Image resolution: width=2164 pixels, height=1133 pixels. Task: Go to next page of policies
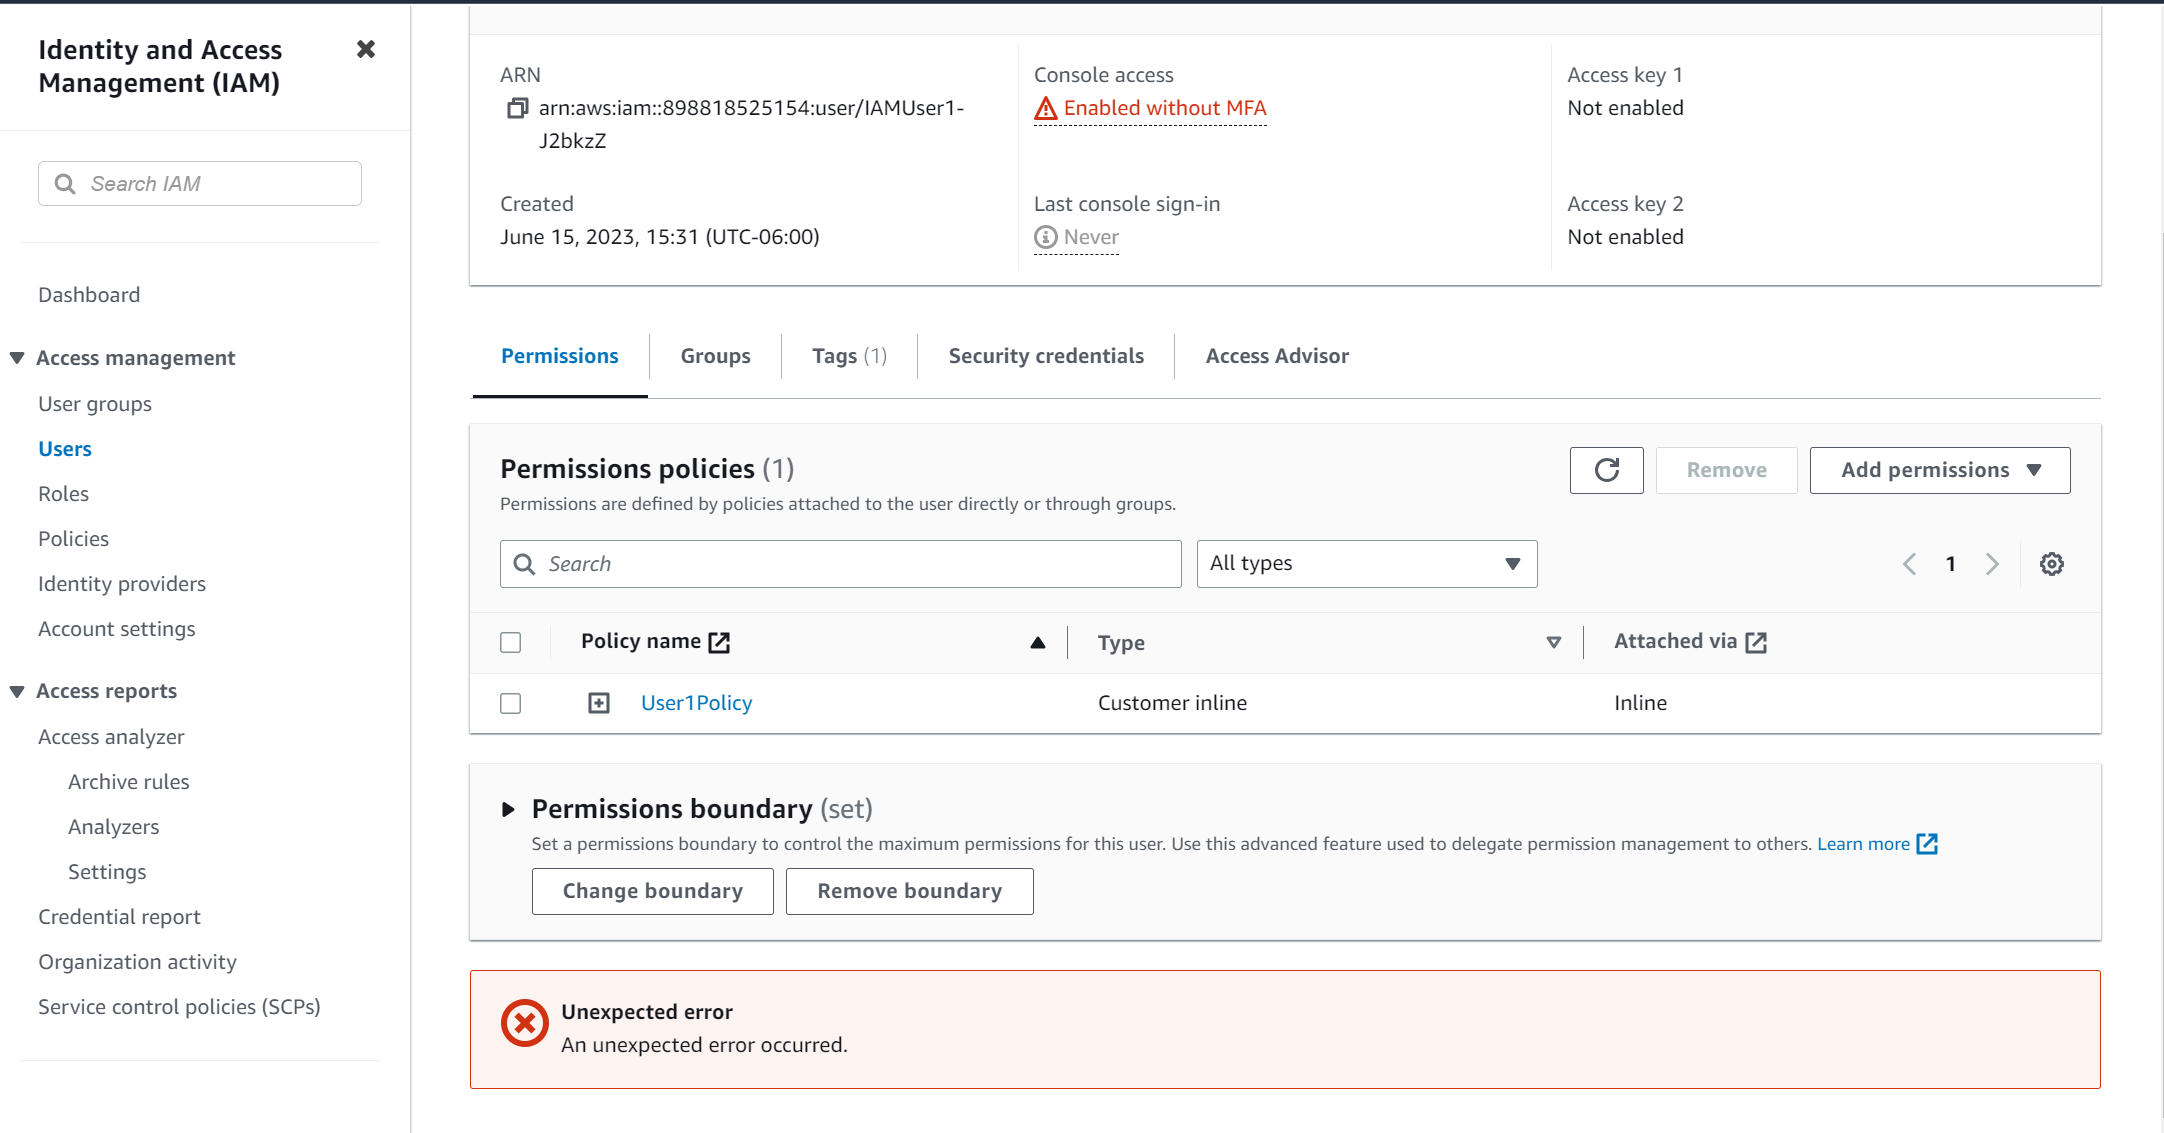[1992, 564]
